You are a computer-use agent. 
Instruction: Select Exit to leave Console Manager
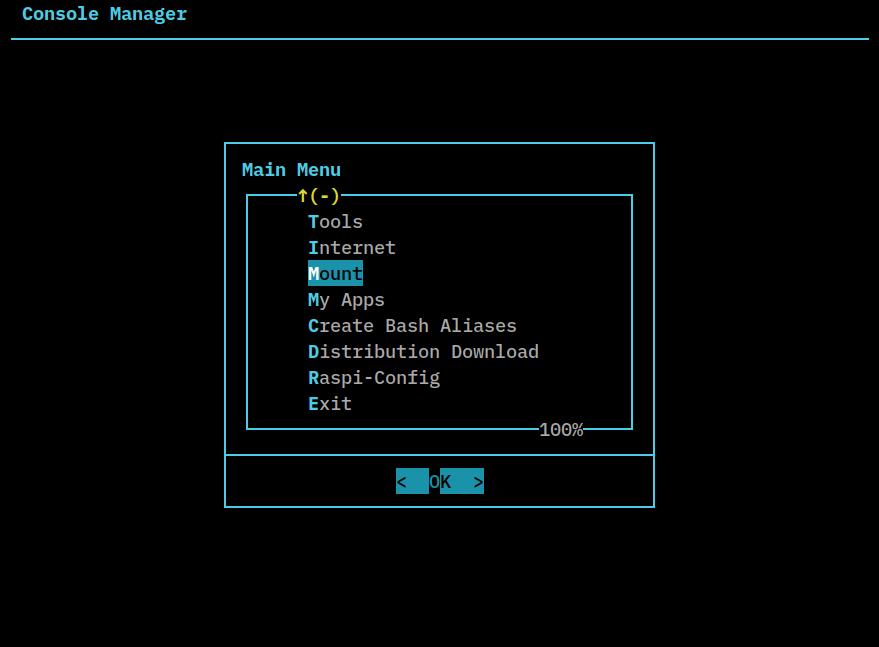tap(329, 403)
